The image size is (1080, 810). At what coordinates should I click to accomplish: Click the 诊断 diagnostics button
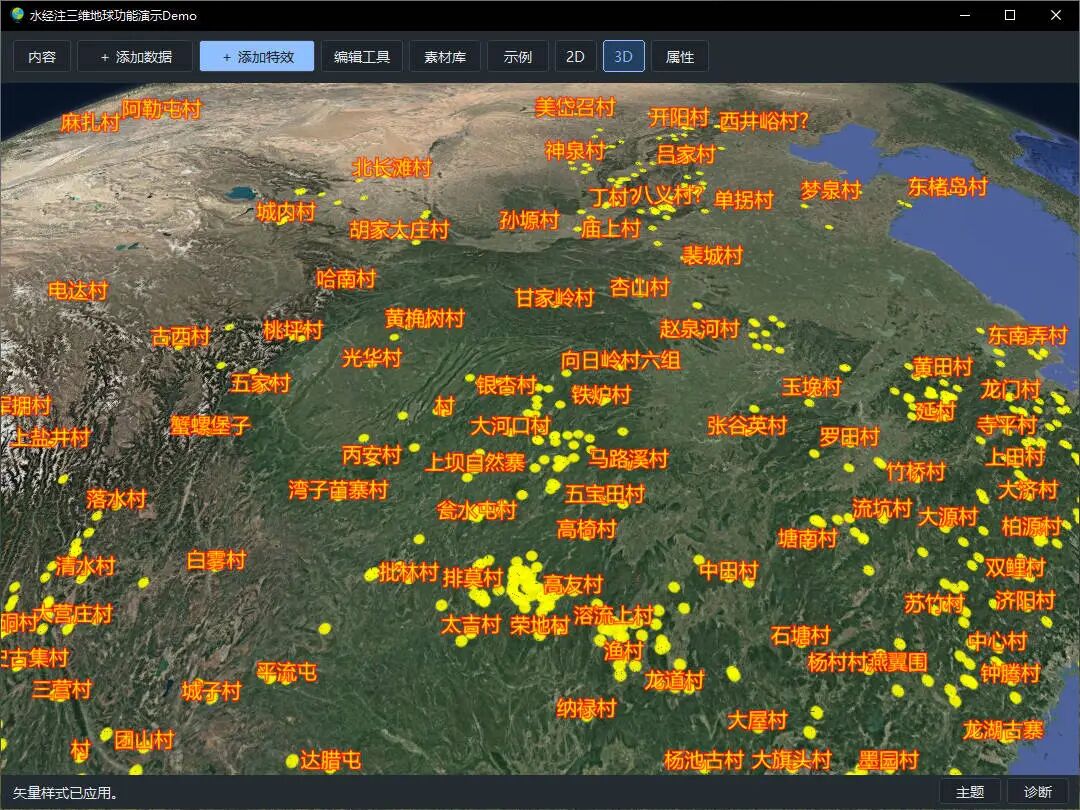click(x=1038, y=792)
